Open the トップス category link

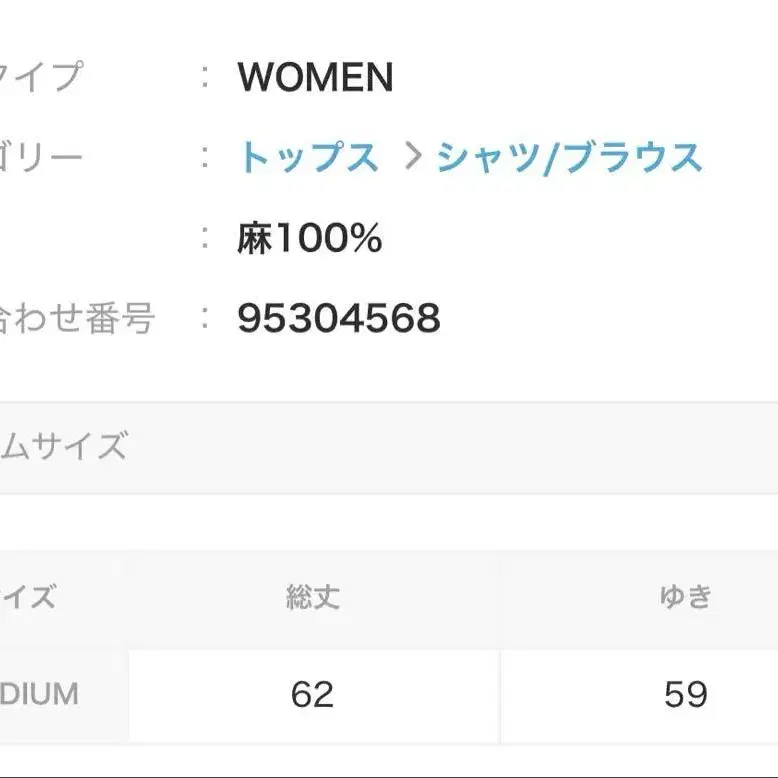tap(308, 158)
